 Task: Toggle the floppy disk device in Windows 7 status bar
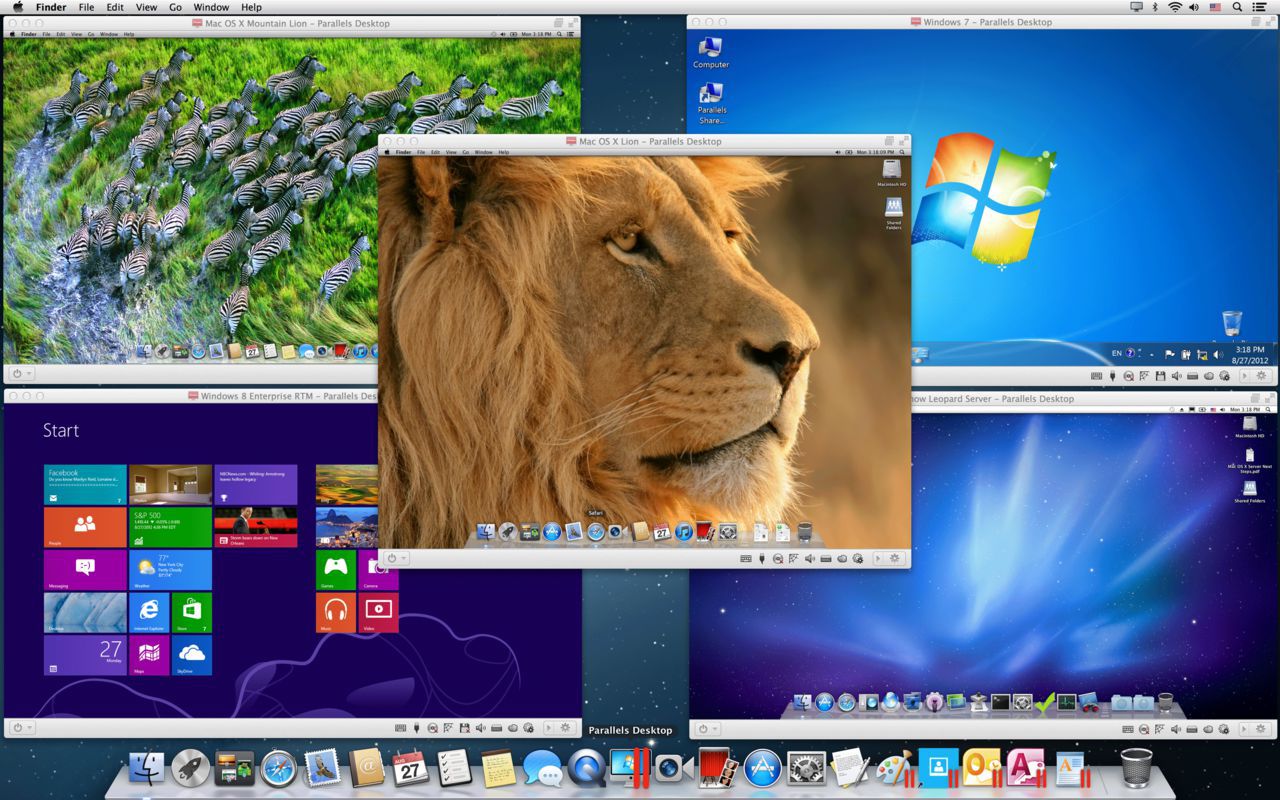pyautogui.click(x=1160, y=376)
